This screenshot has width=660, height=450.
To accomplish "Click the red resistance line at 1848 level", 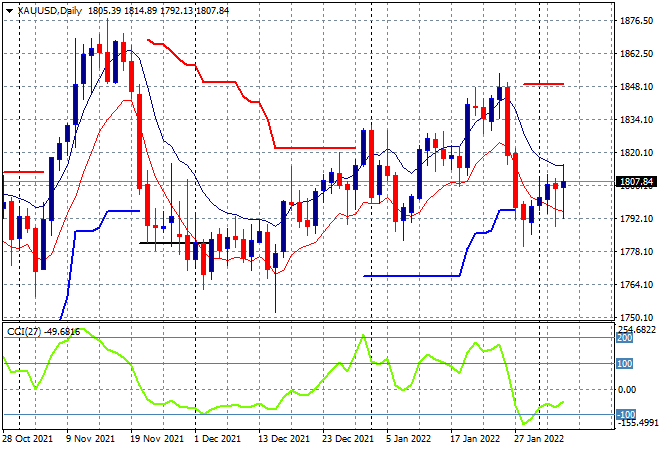I will 543,84.
